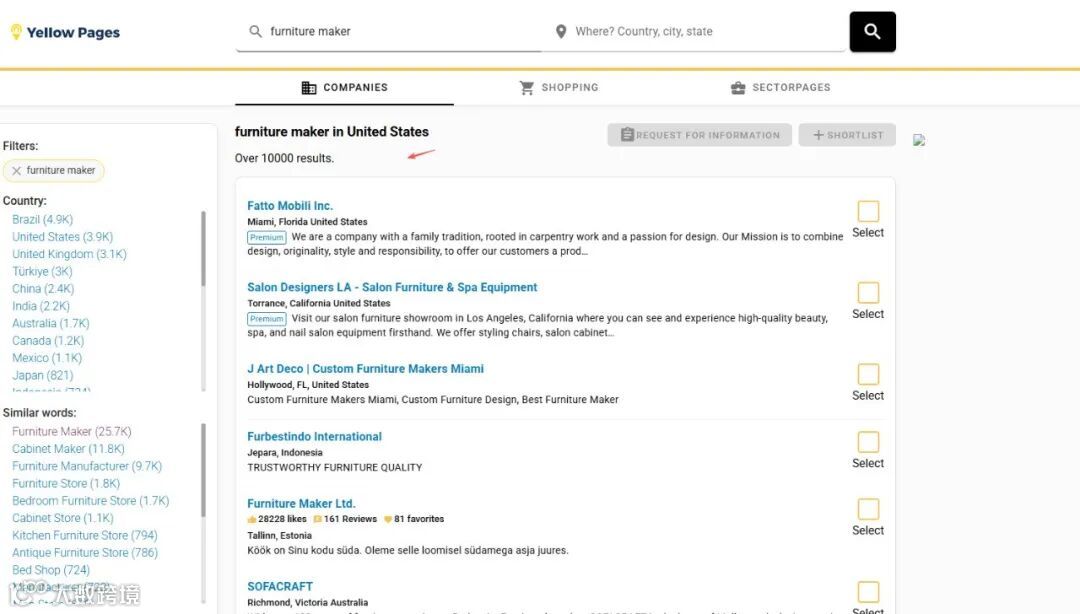
Task: Tick the Select checkbox for Salon Designers LA
Action: tap(868, 292)
